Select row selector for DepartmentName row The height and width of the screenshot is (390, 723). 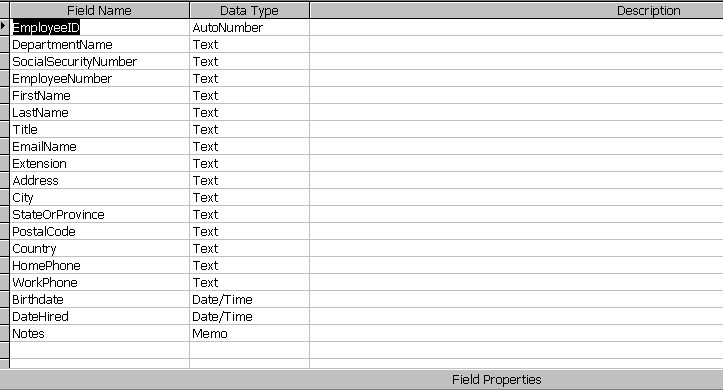pyautogui.click(x=4, y=45)
